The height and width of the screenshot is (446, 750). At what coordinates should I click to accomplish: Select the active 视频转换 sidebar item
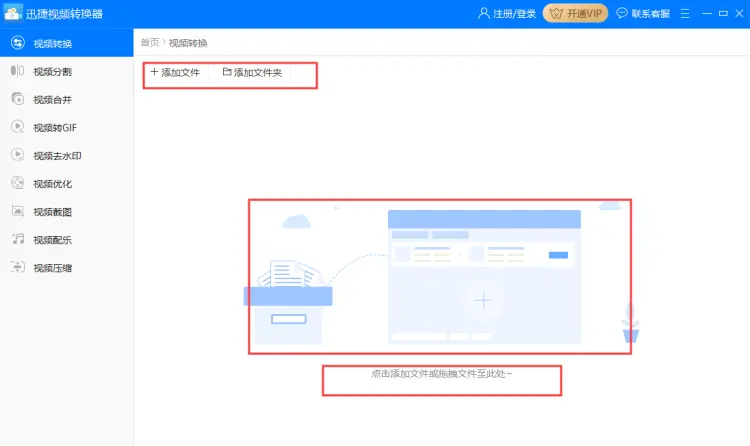66,43
